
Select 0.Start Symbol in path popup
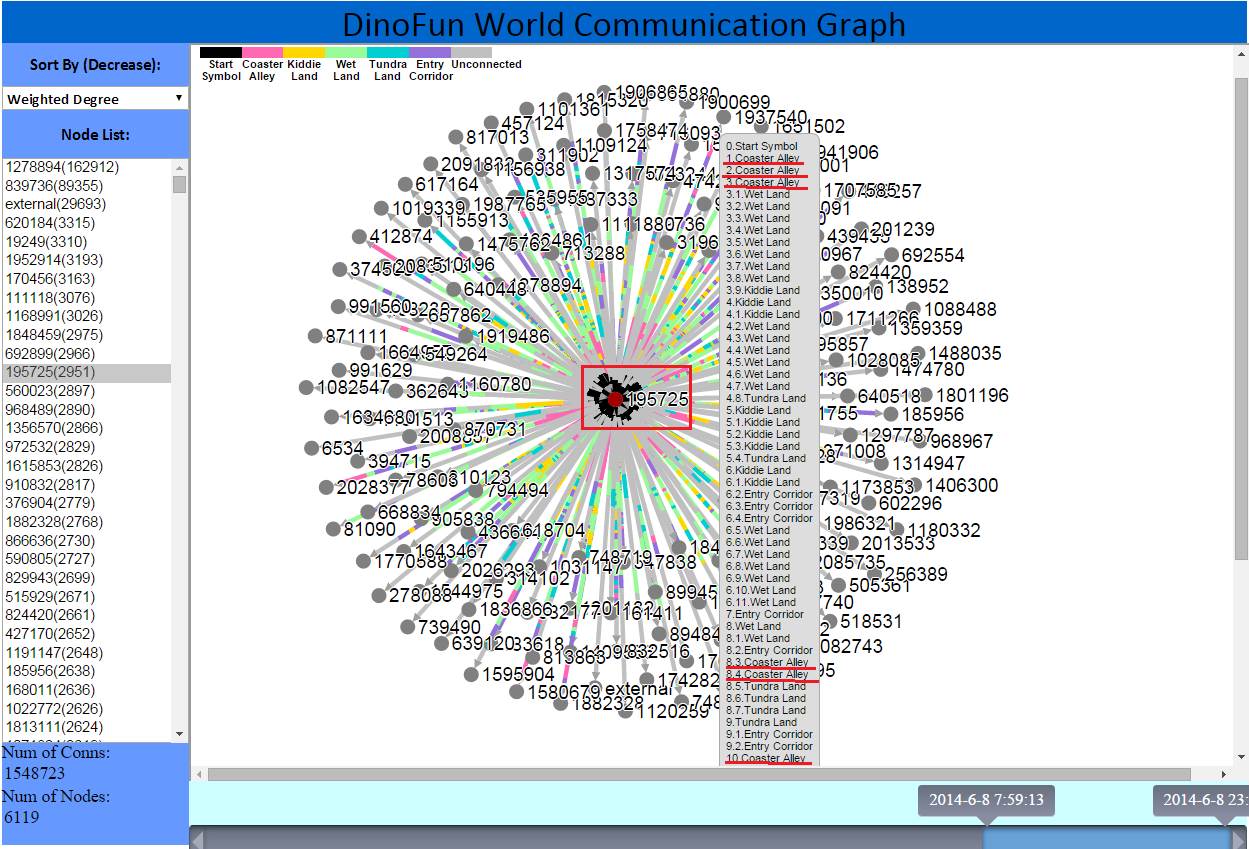[762, 147]
